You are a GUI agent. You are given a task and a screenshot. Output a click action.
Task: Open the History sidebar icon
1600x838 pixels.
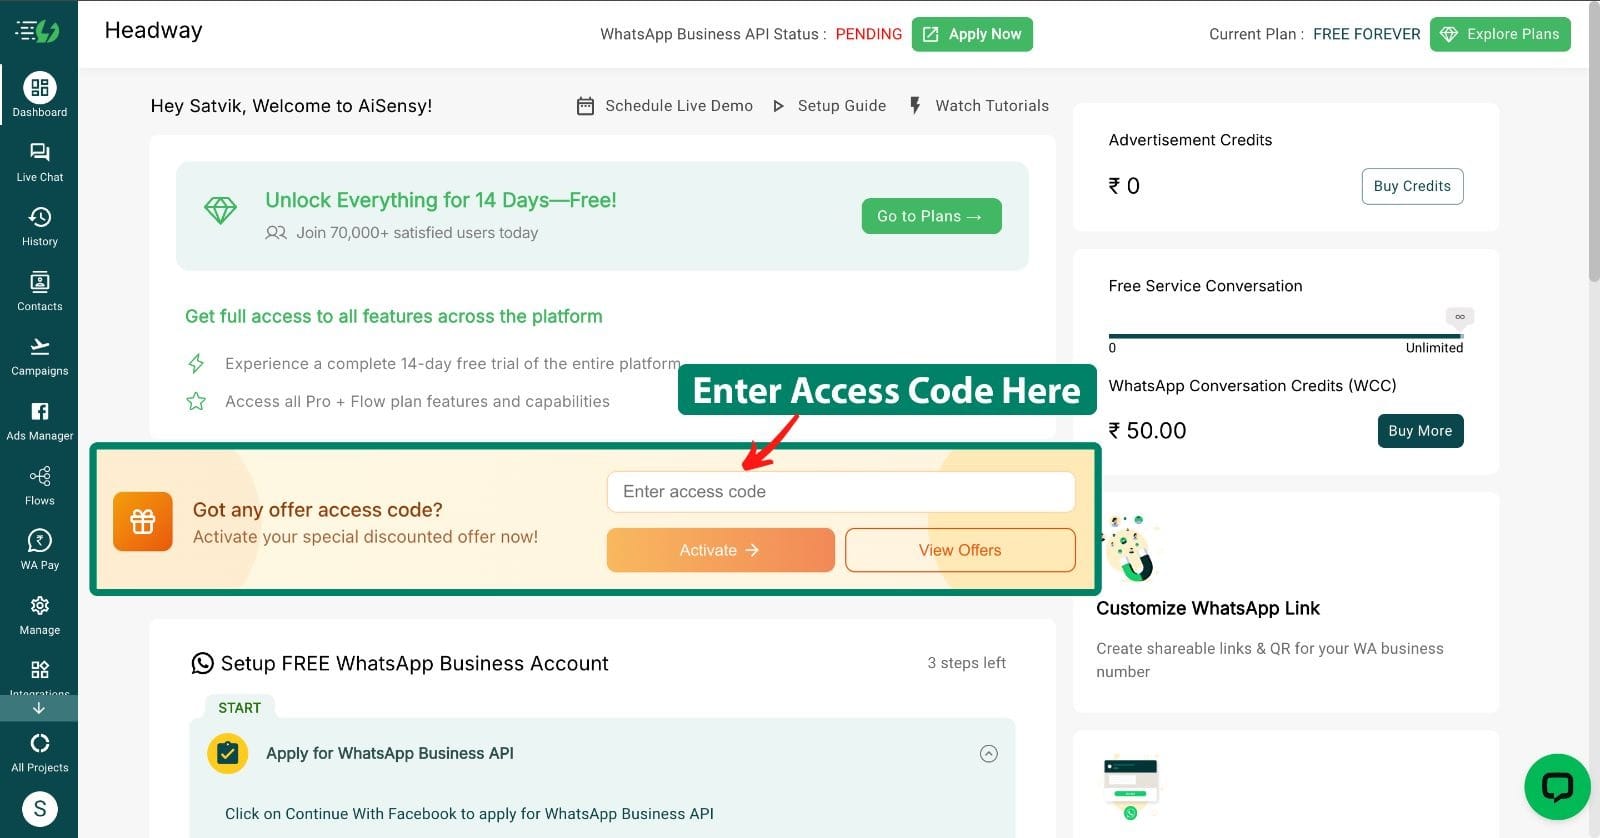tap(40, 217)
